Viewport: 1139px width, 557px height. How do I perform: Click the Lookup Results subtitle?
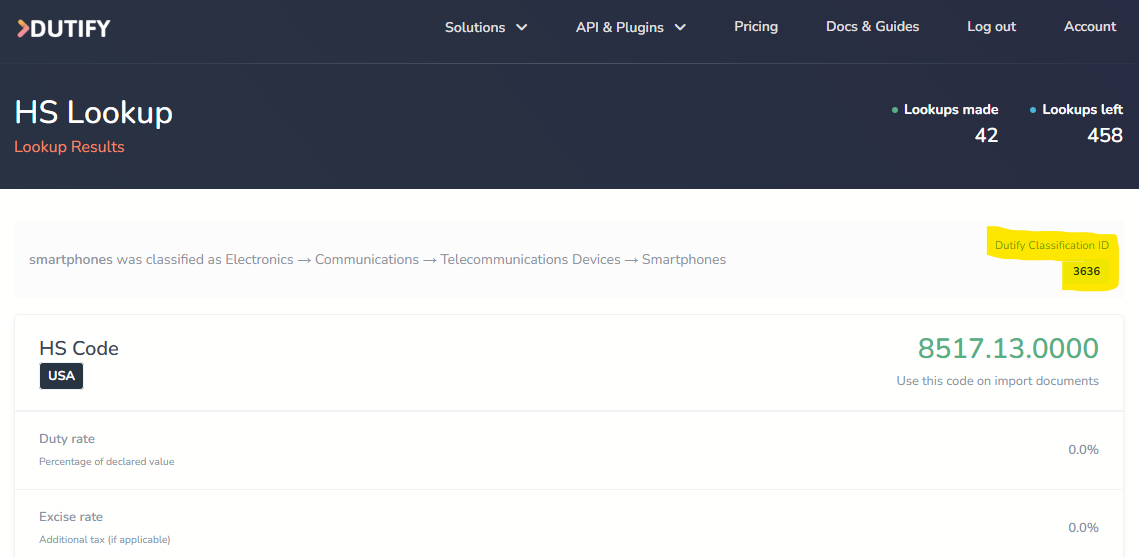[70, 147]
